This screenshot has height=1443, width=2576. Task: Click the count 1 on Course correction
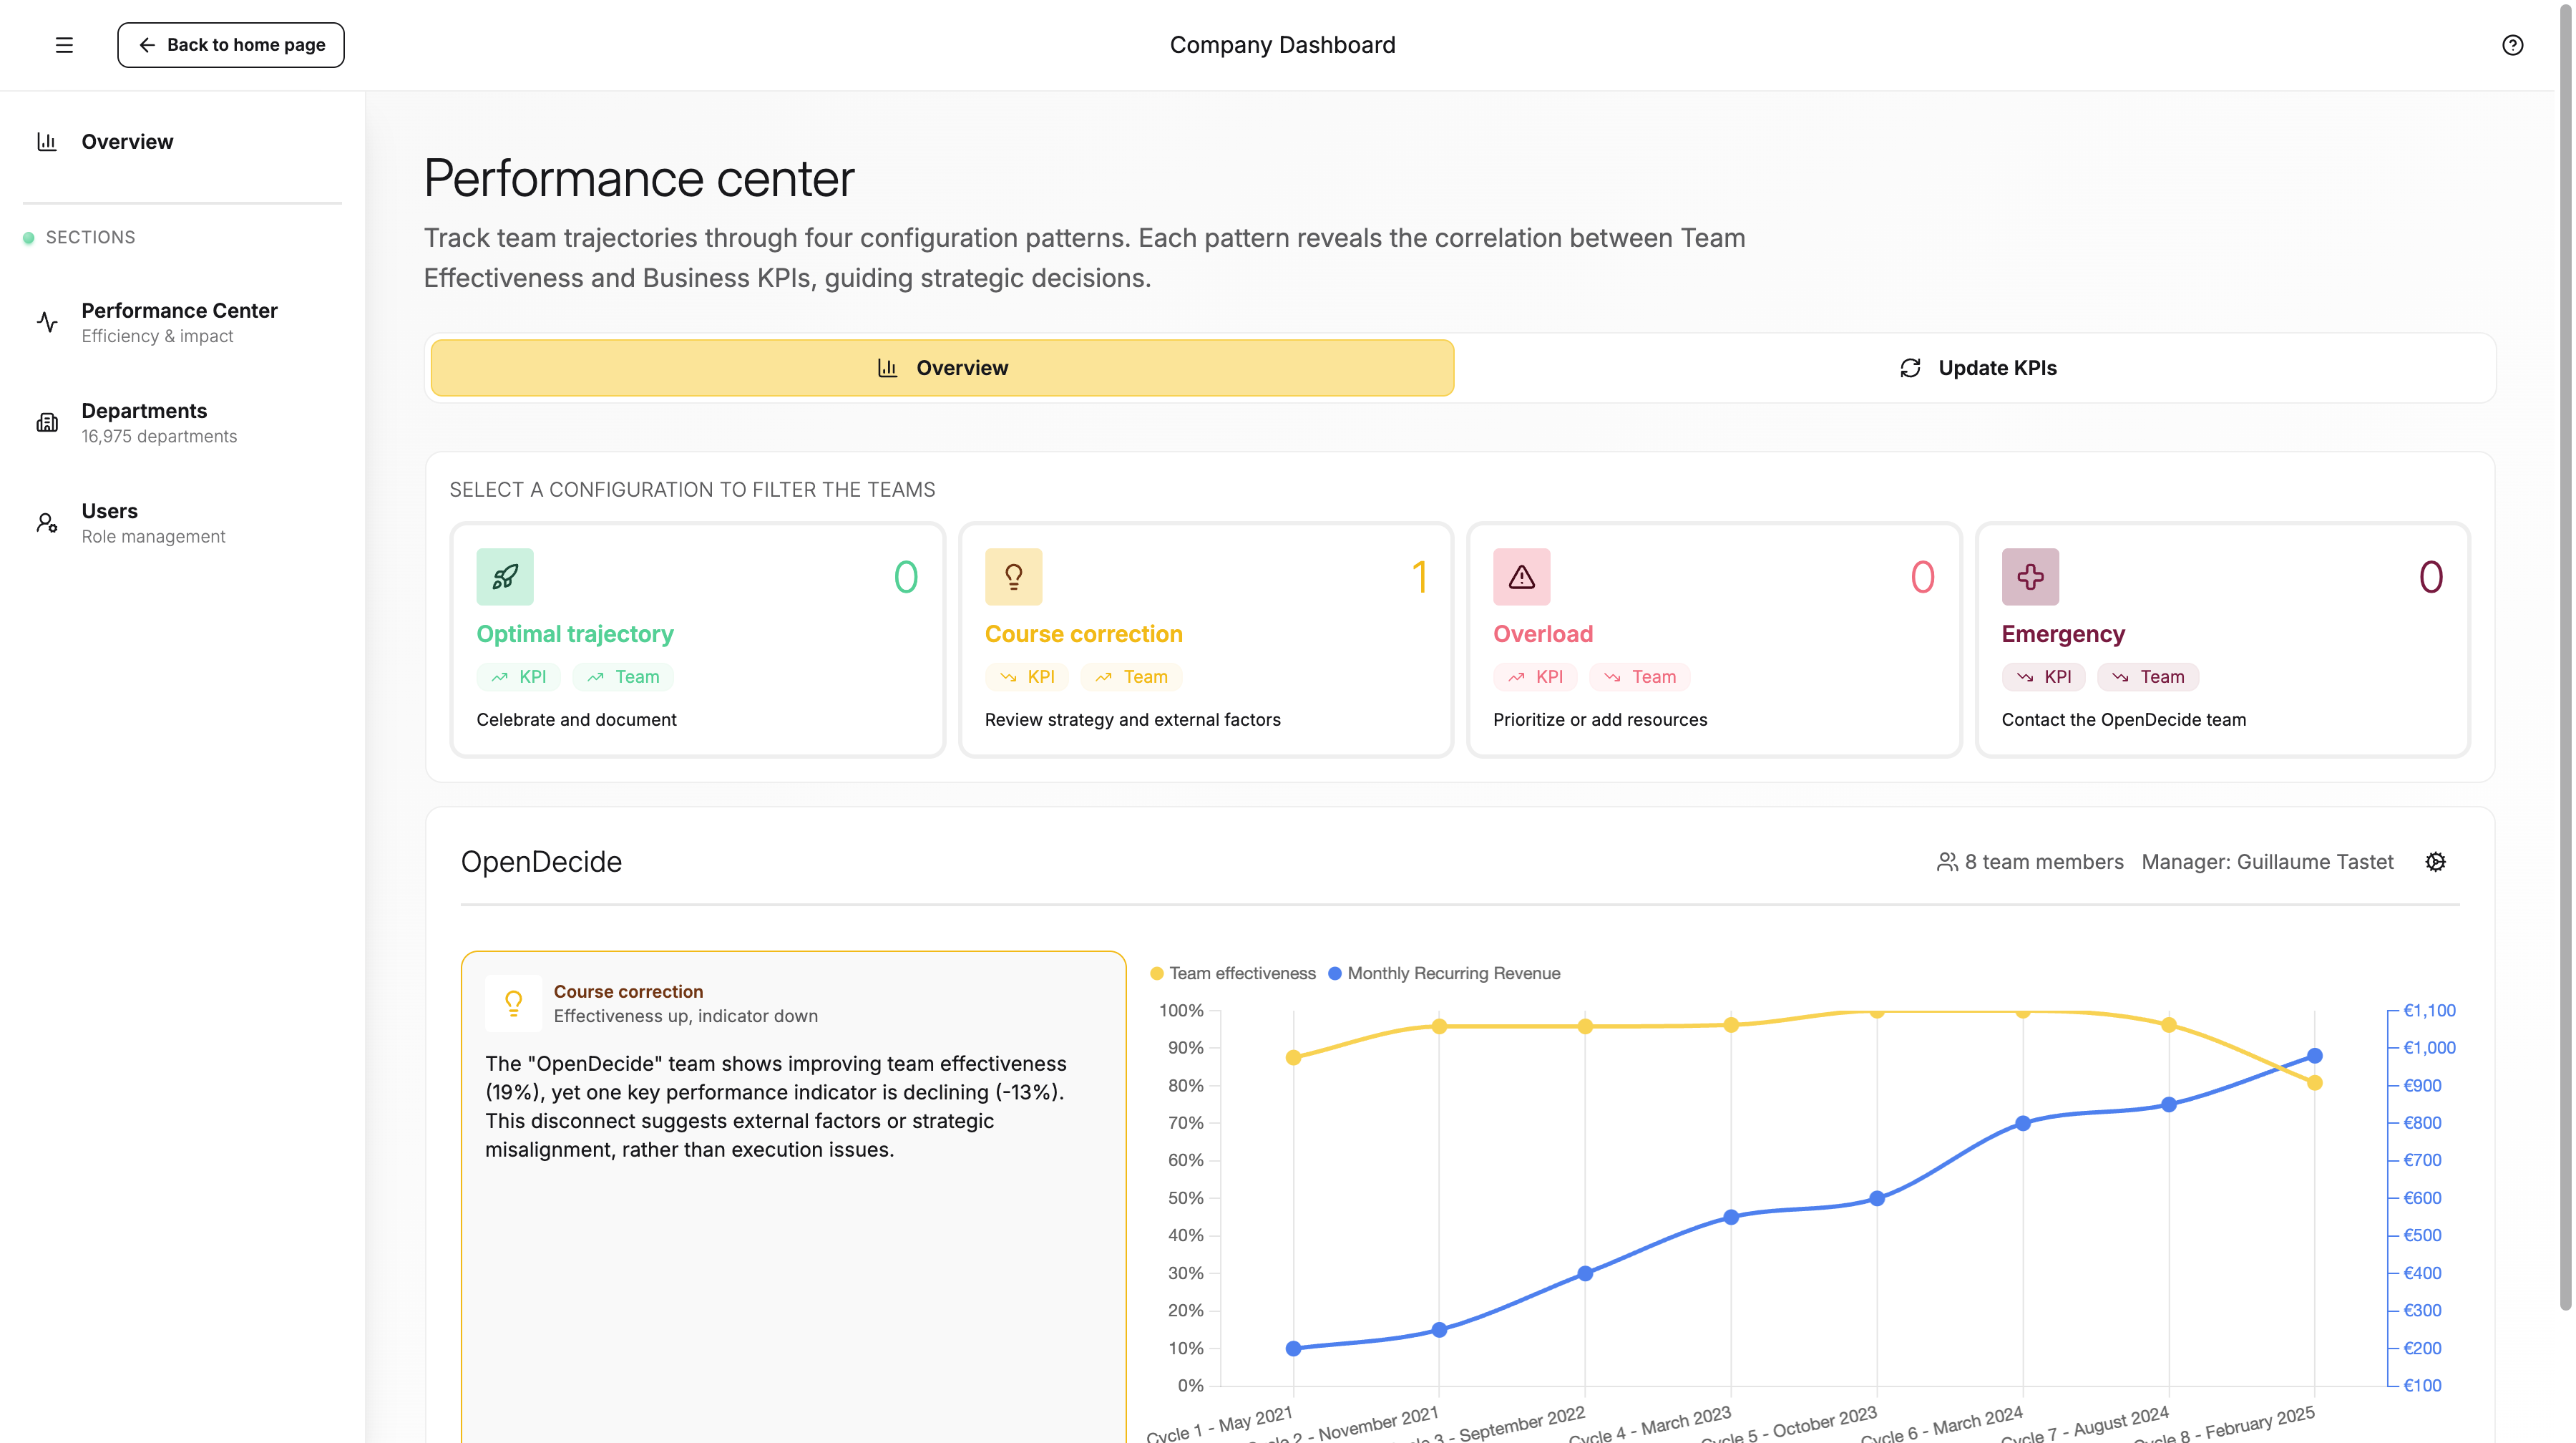click(1419, 577)
